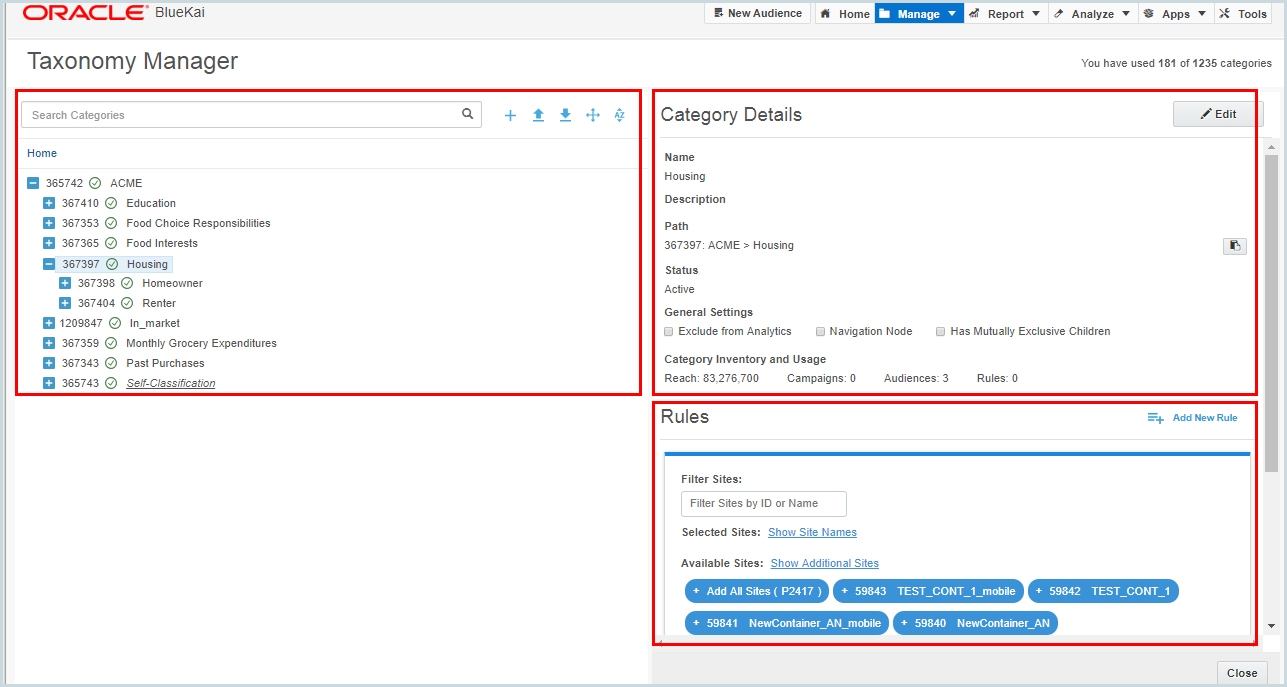This screenshot has width=1287, height=687.
Task: Enable Has Mutually Exclusive Children
Action: tap(939, 331)
